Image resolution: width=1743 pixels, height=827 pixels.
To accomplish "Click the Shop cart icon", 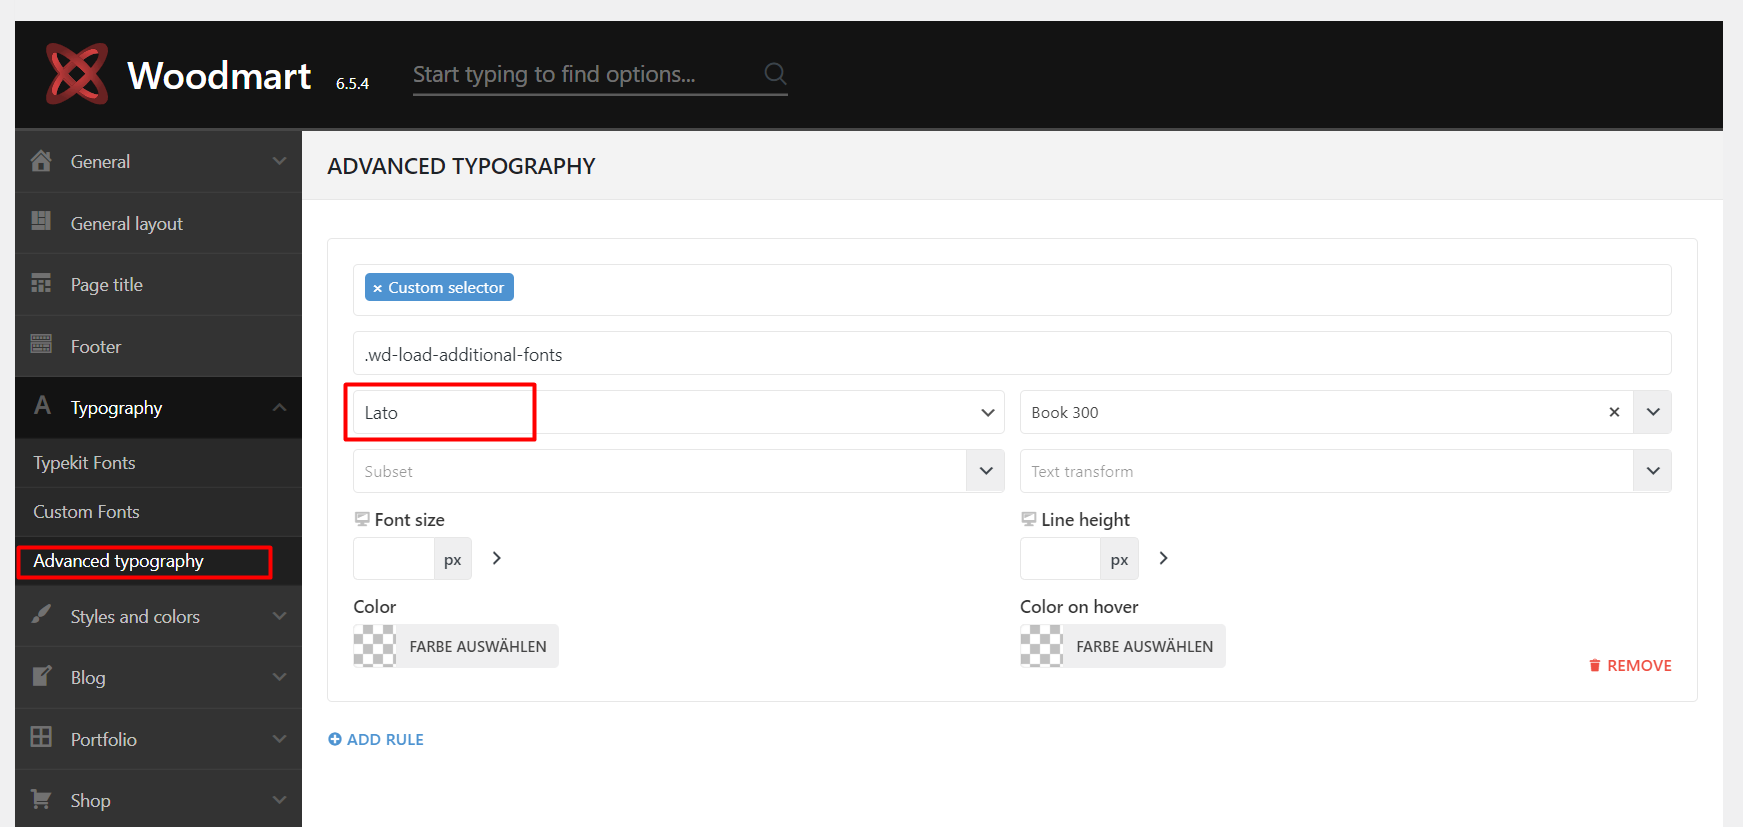I will 41,799.
